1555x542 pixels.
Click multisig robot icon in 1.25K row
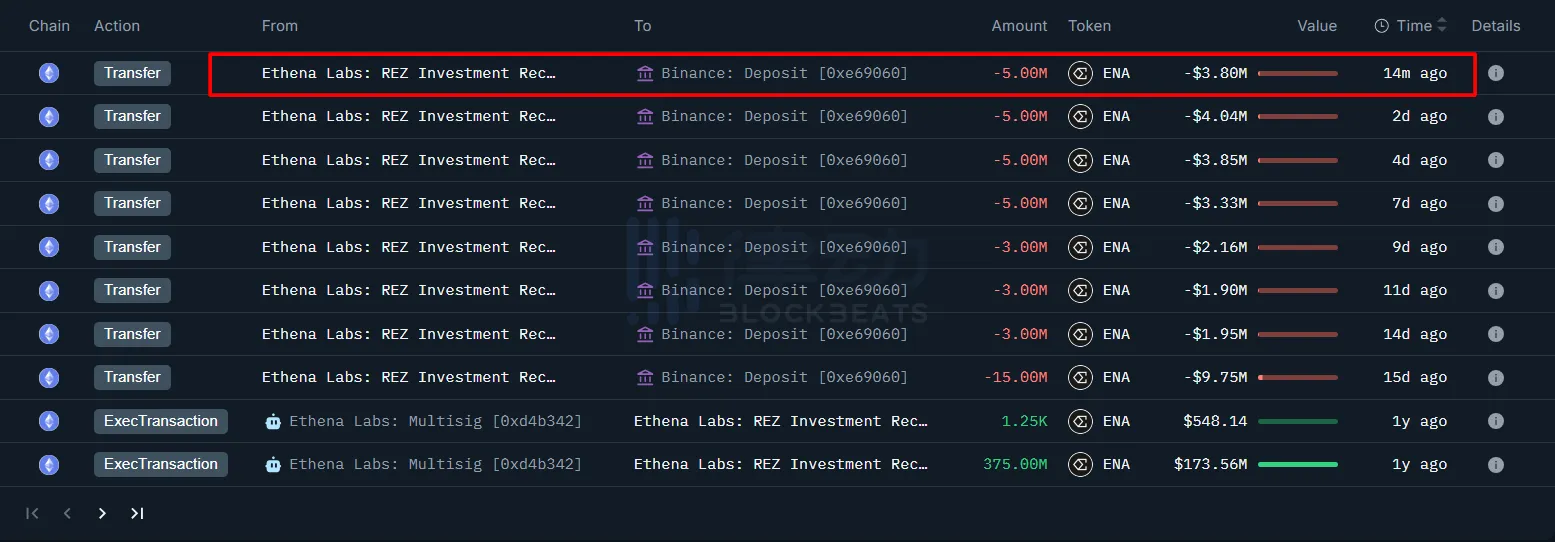[x=273, y=421]
